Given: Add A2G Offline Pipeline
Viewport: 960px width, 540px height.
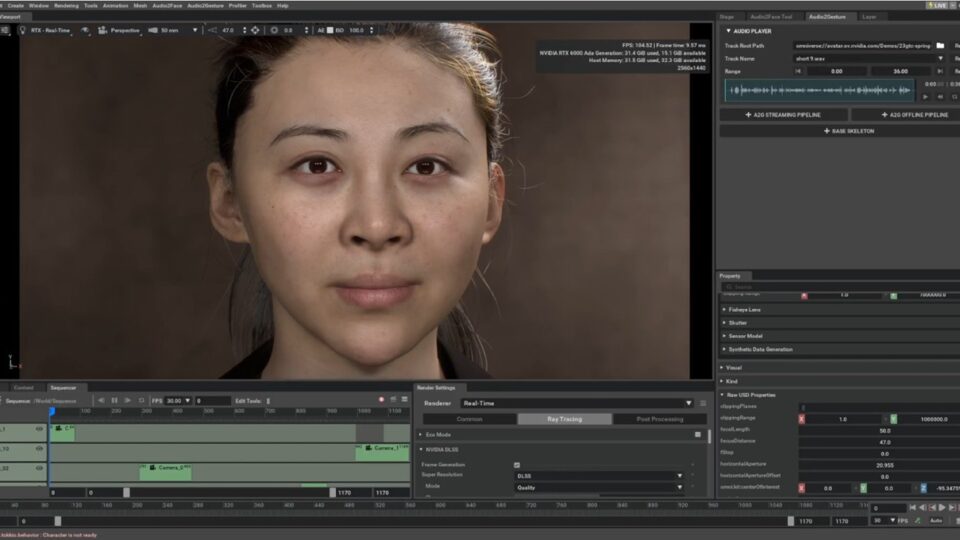Looking at the screenshot, I should click(906, 114).
